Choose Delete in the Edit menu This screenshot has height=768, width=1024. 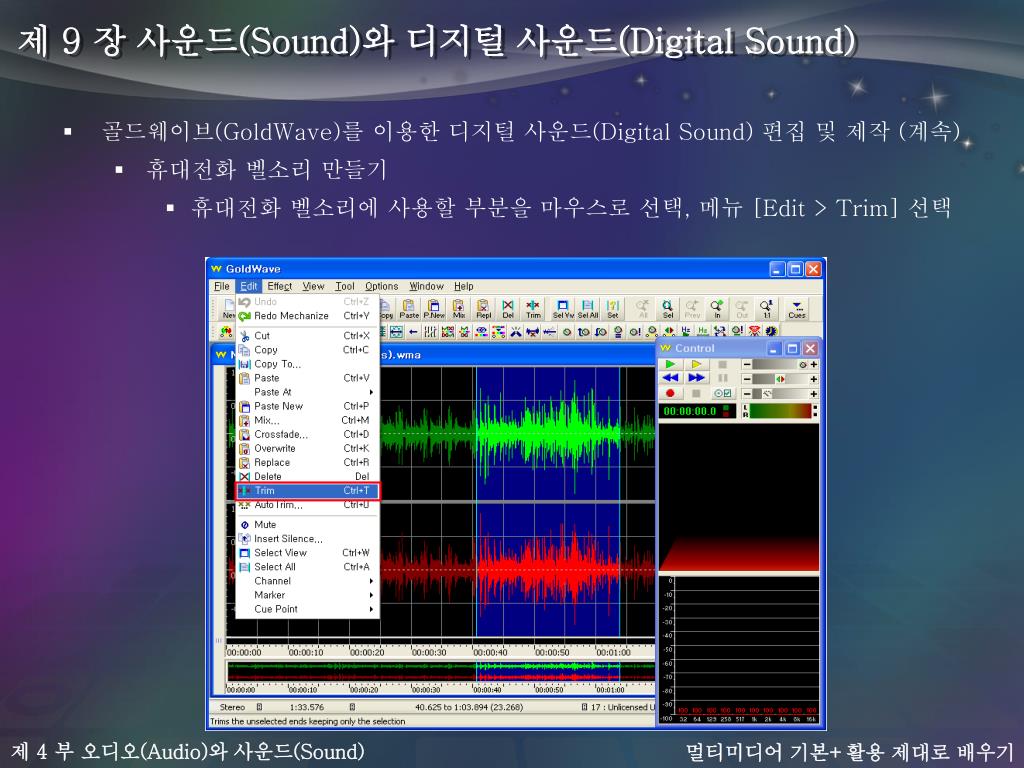point(307,477)
